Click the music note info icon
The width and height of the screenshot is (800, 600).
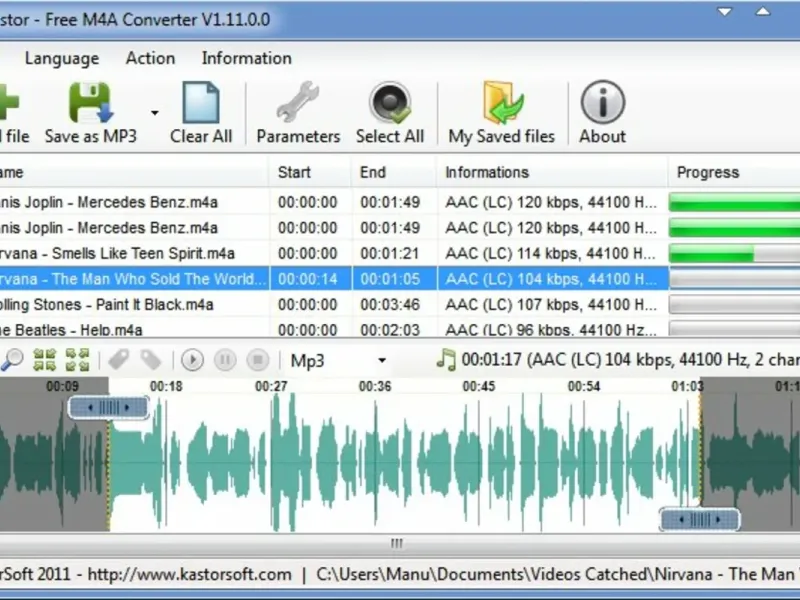[446, 360]
